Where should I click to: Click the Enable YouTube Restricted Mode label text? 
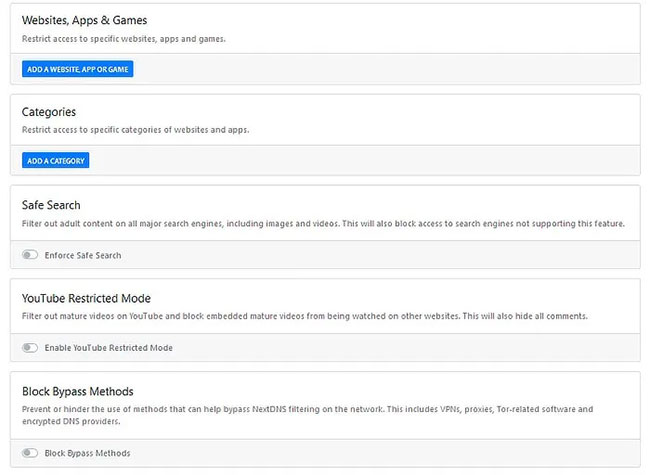tap(109, 348)
